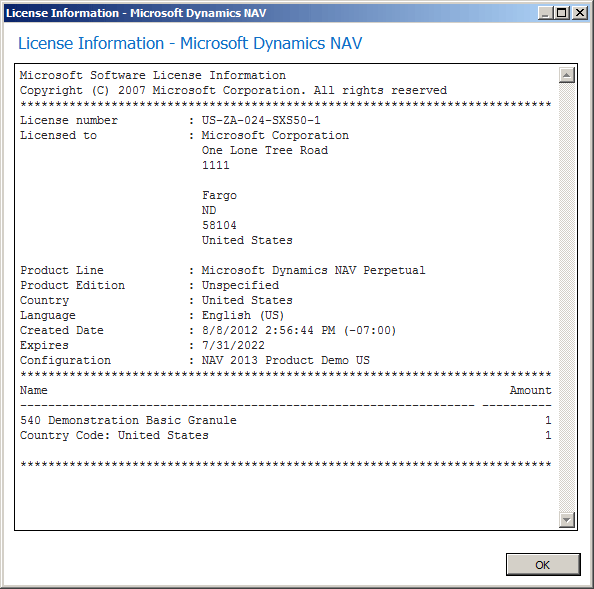Close the License Information window

point(580,13)
